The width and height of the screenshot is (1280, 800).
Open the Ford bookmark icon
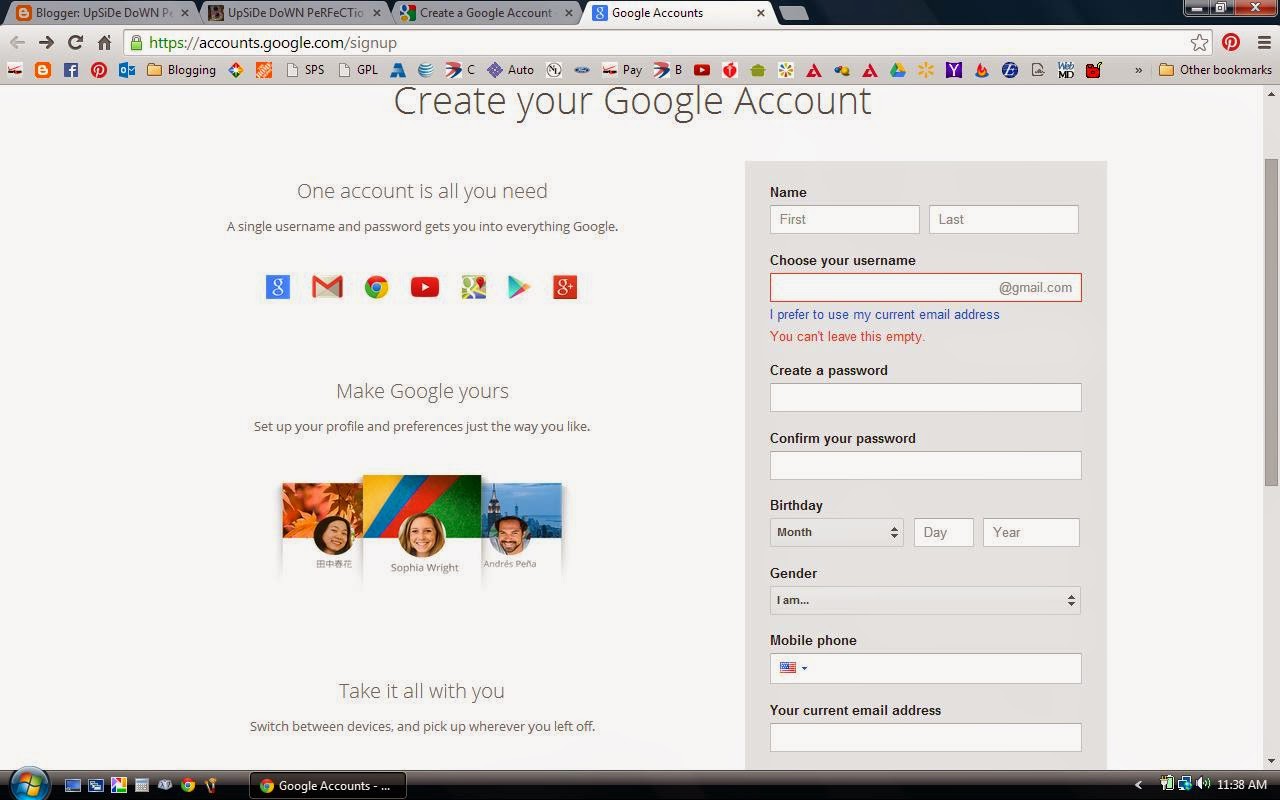(x=582, y=70)
